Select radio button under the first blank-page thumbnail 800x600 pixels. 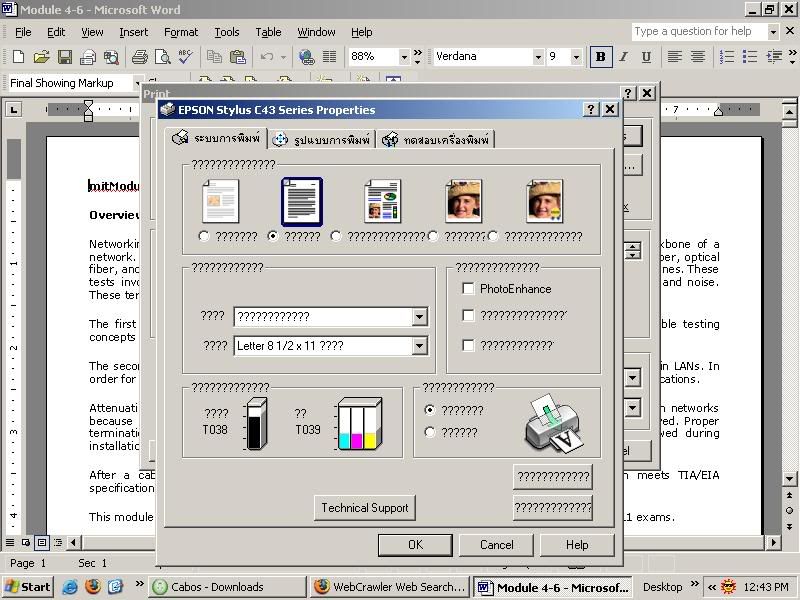point(204,236)
